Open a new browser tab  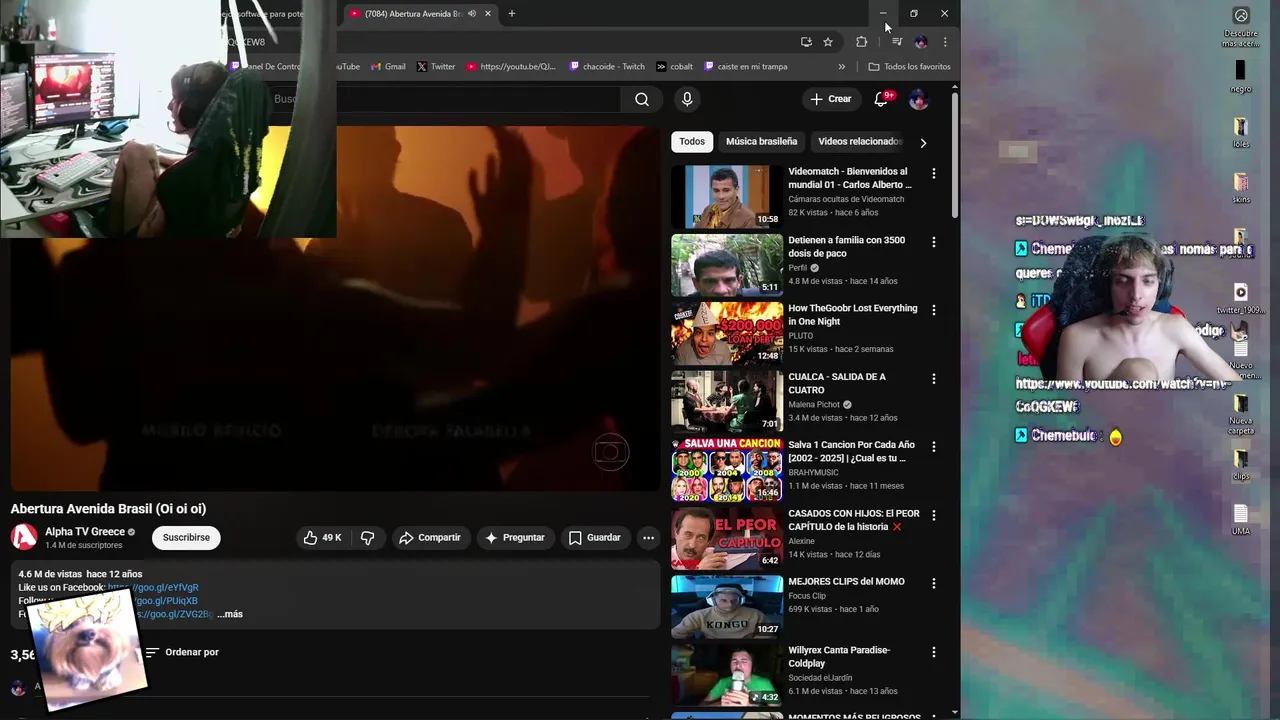(x=512, y=14)
